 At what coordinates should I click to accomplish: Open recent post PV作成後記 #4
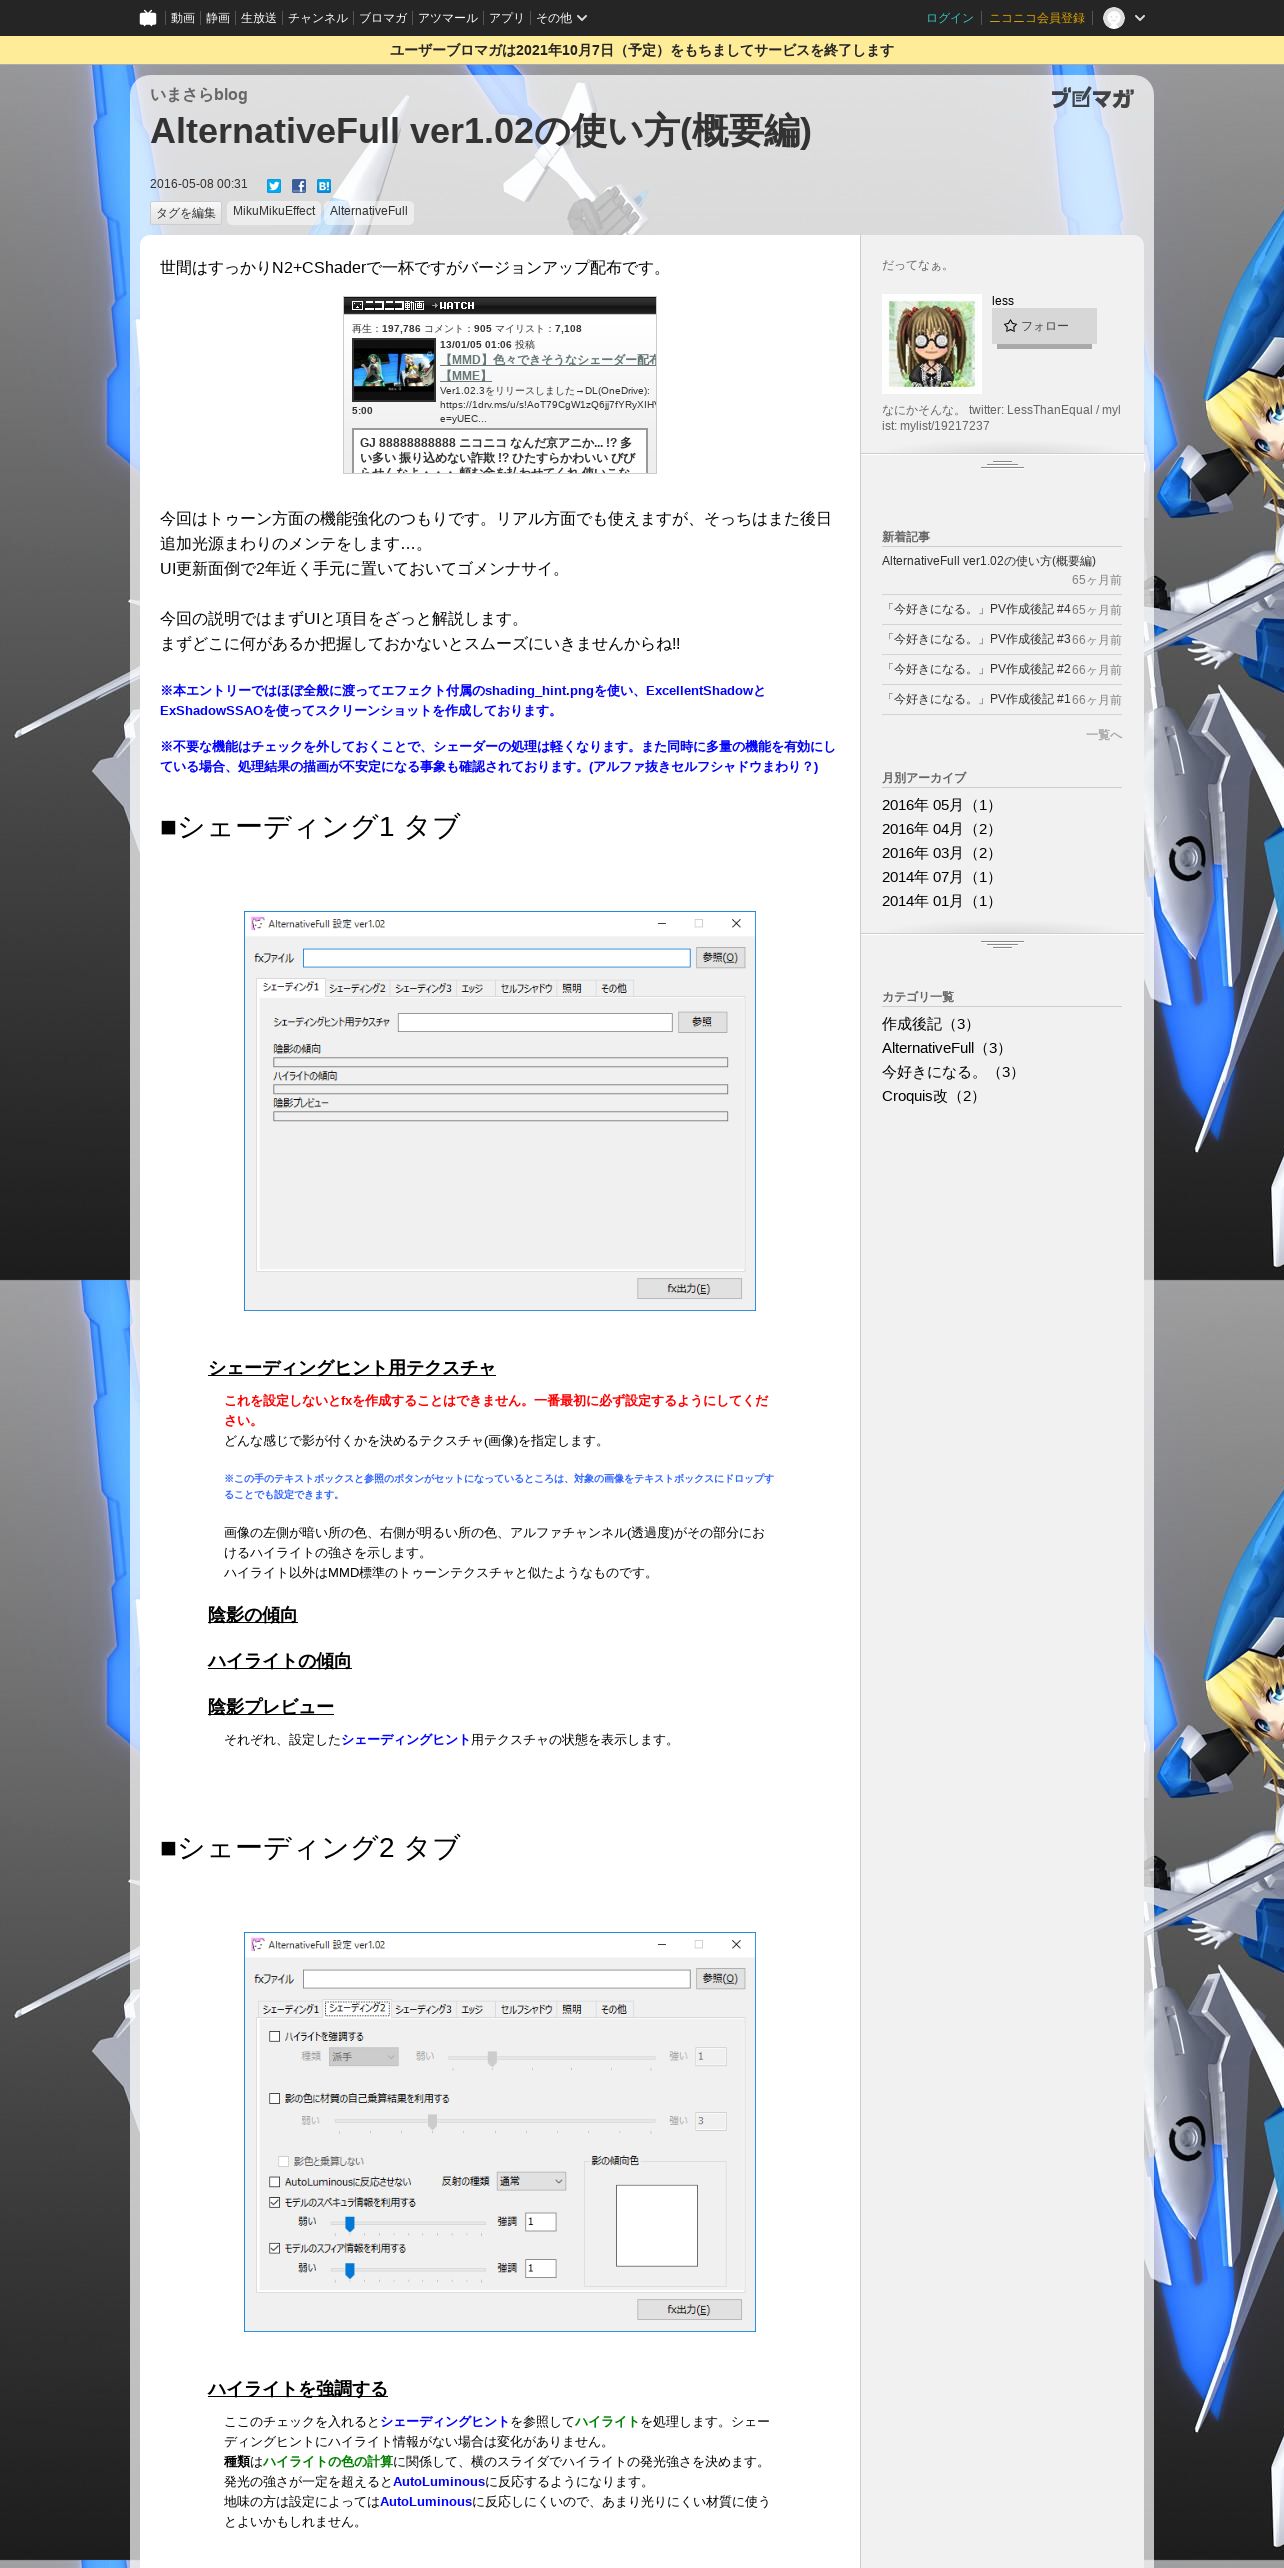[976, 609]
